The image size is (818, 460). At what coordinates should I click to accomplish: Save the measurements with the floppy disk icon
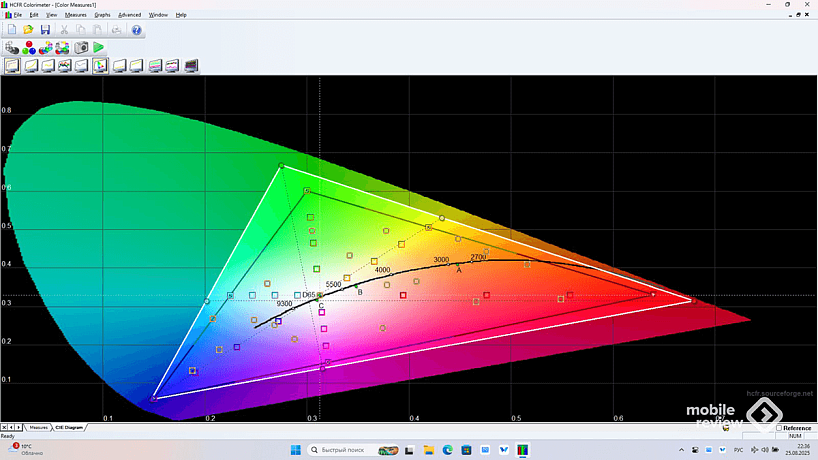click(45, 30)
